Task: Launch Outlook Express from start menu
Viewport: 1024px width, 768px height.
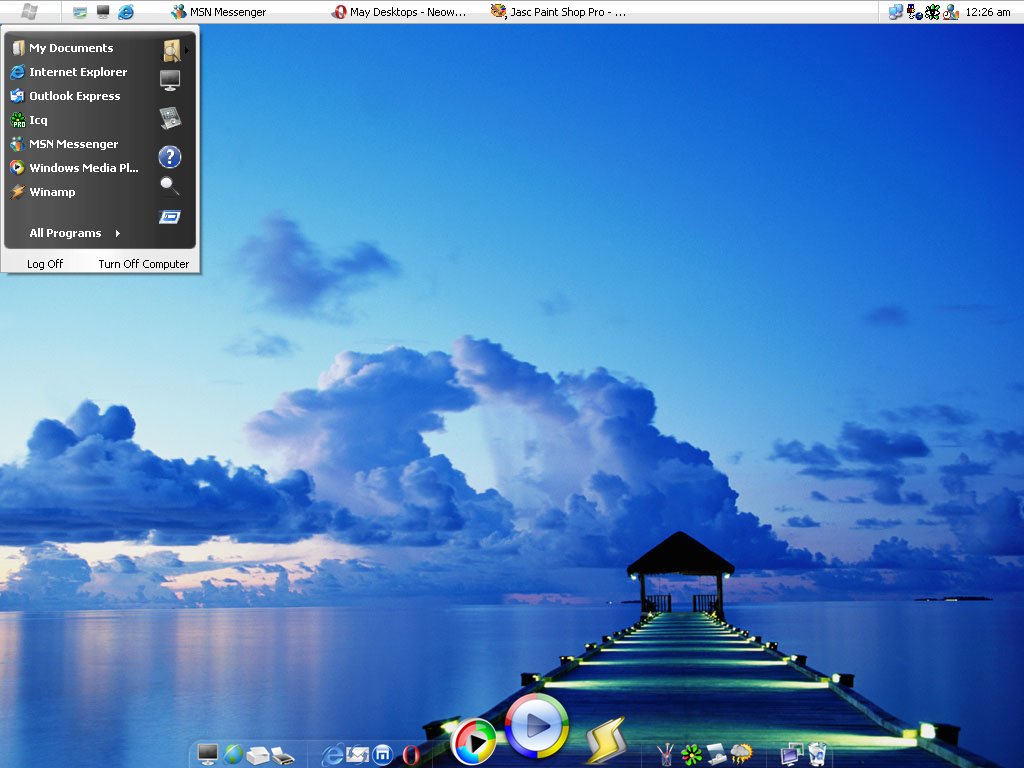Action: point(74,96)
